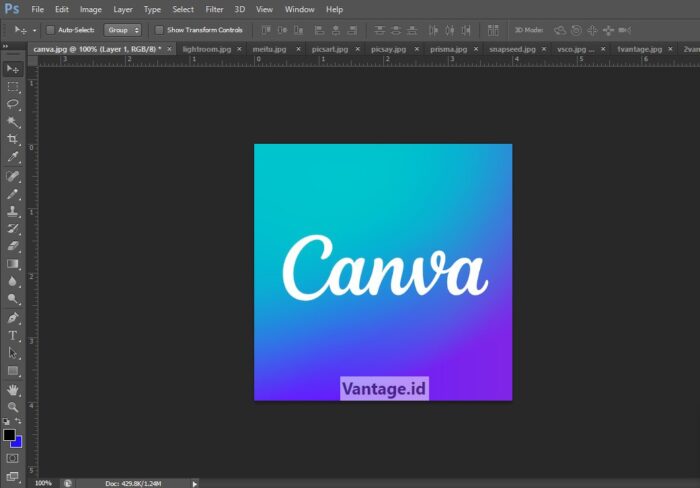Screen dimensions: 700x488
Task: Select the Crop tool
Action: pyautogui.click(x=13, y=139)
